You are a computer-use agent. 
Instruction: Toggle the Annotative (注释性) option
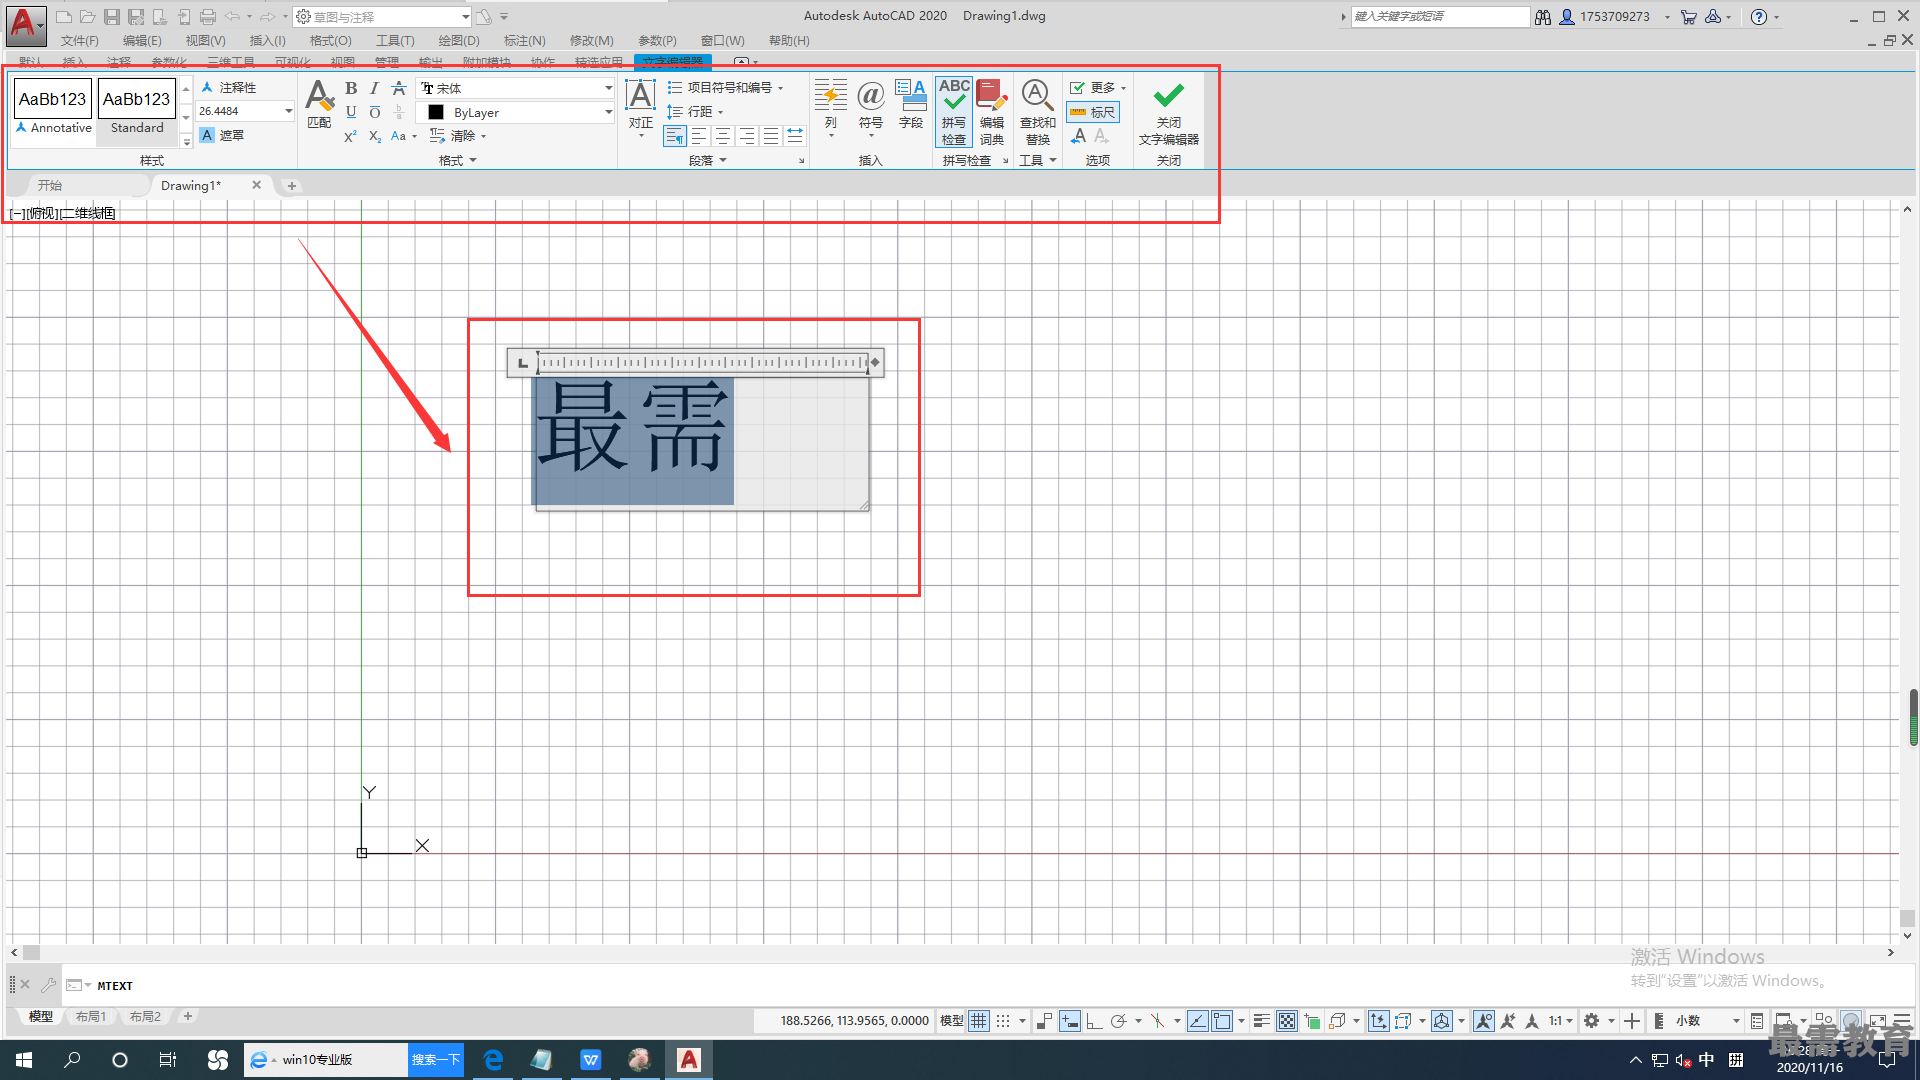pos(229,88)
